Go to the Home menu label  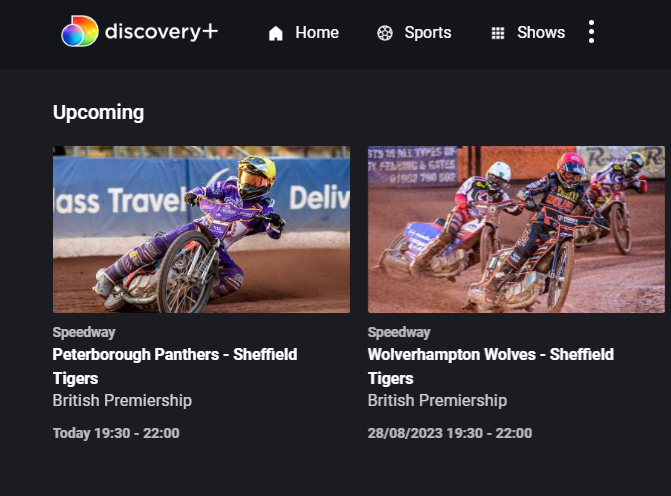point(317,33)
